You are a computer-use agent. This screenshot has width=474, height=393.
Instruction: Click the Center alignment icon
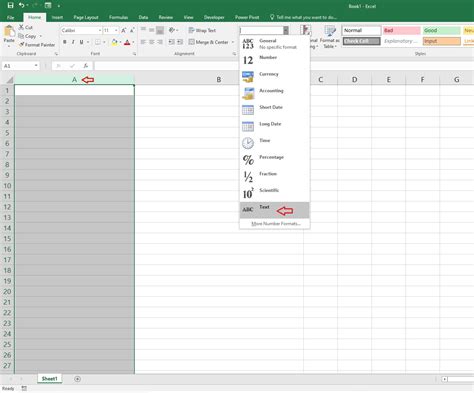pos(152,42)
